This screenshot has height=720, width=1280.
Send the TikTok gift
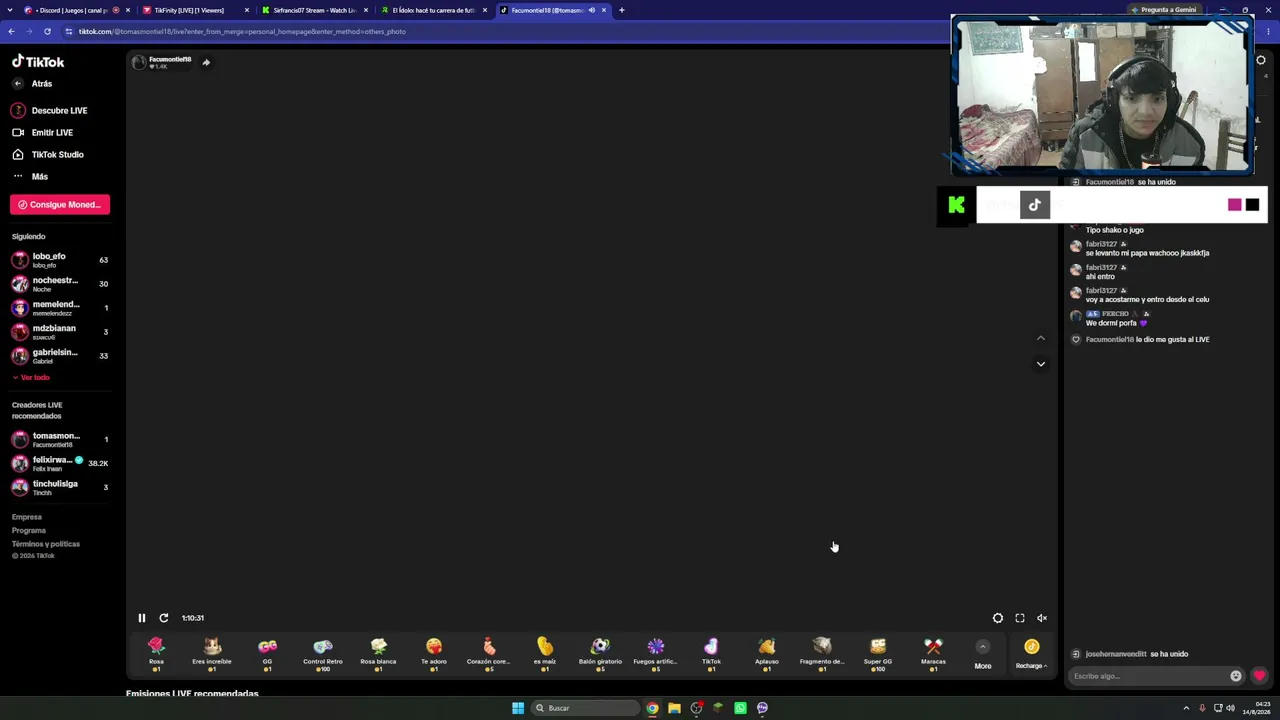[x=711, y=653]
